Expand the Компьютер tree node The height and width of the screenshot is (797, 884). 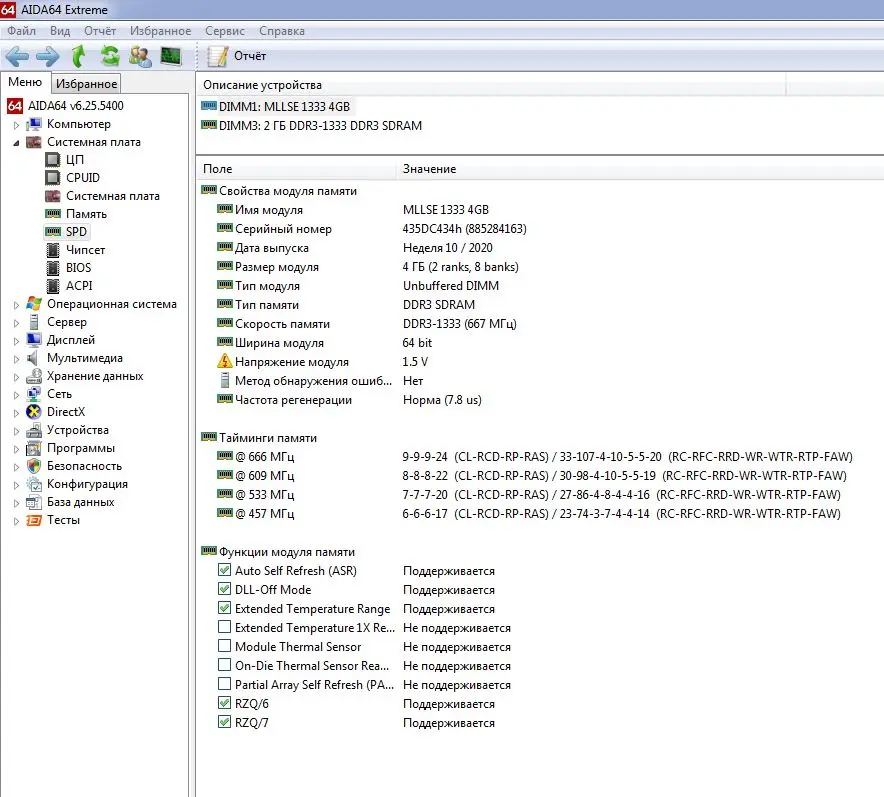[16, 125]
